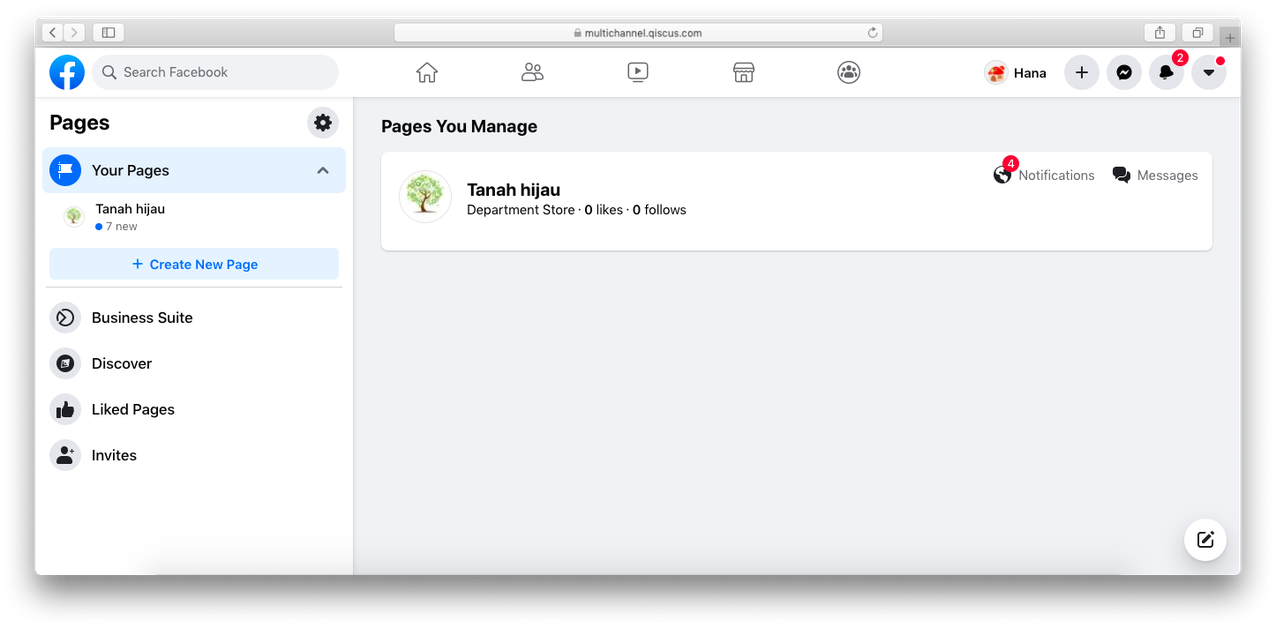Open Watch from the top navigation
The width and height of the screenshot is (1276, 628).
click(x=637, y=72)
